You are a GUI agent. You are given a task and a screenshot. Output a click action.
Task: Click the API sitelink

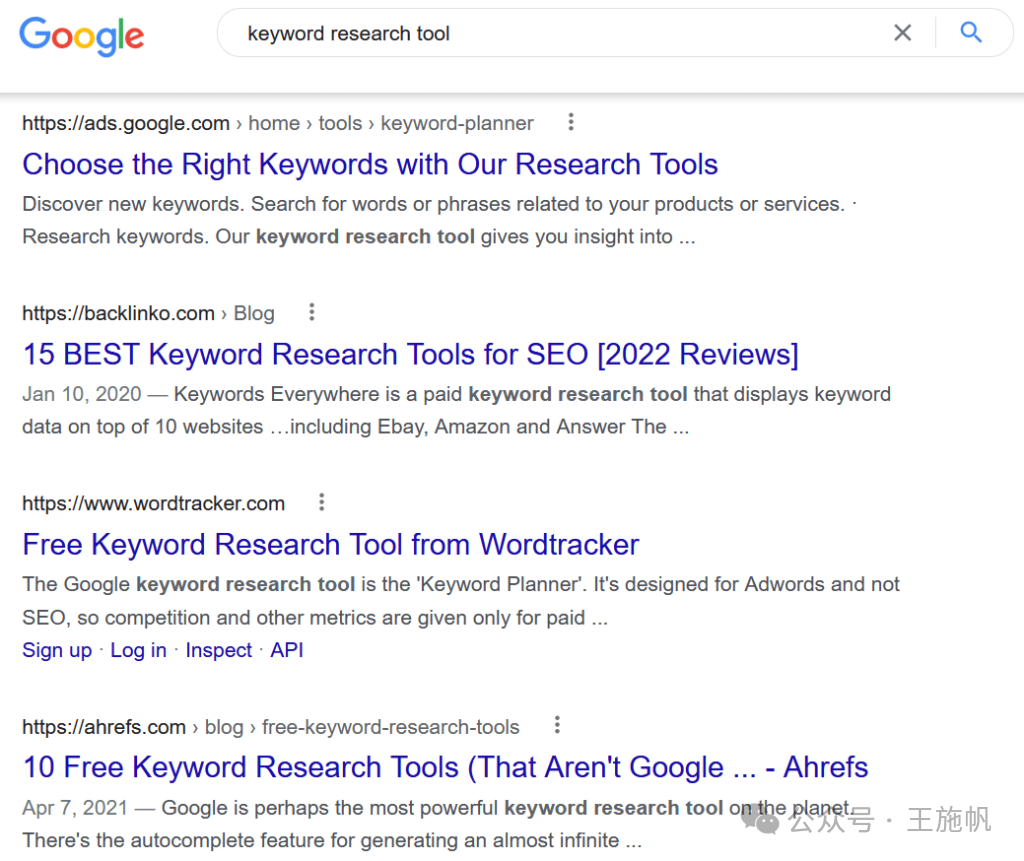point(287,650)
